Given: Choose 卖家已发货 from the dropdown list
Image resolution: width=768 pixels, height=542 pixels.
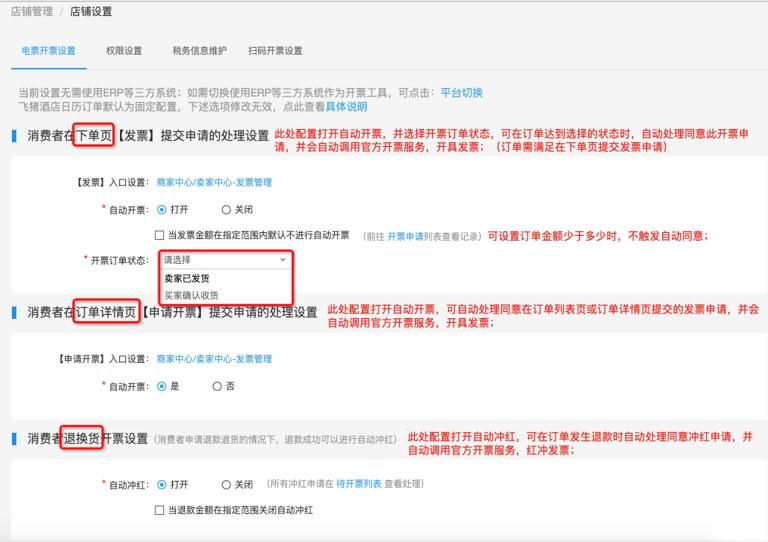Looking at the screenshot, I should pyautogui.click(x=187, y=279).
